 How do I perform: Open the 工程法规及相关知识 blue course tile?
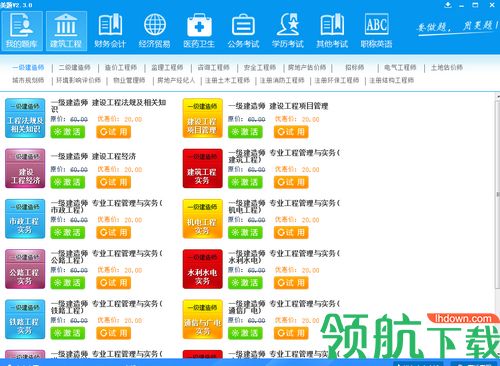pyautogui.click(x=25, y=118)
